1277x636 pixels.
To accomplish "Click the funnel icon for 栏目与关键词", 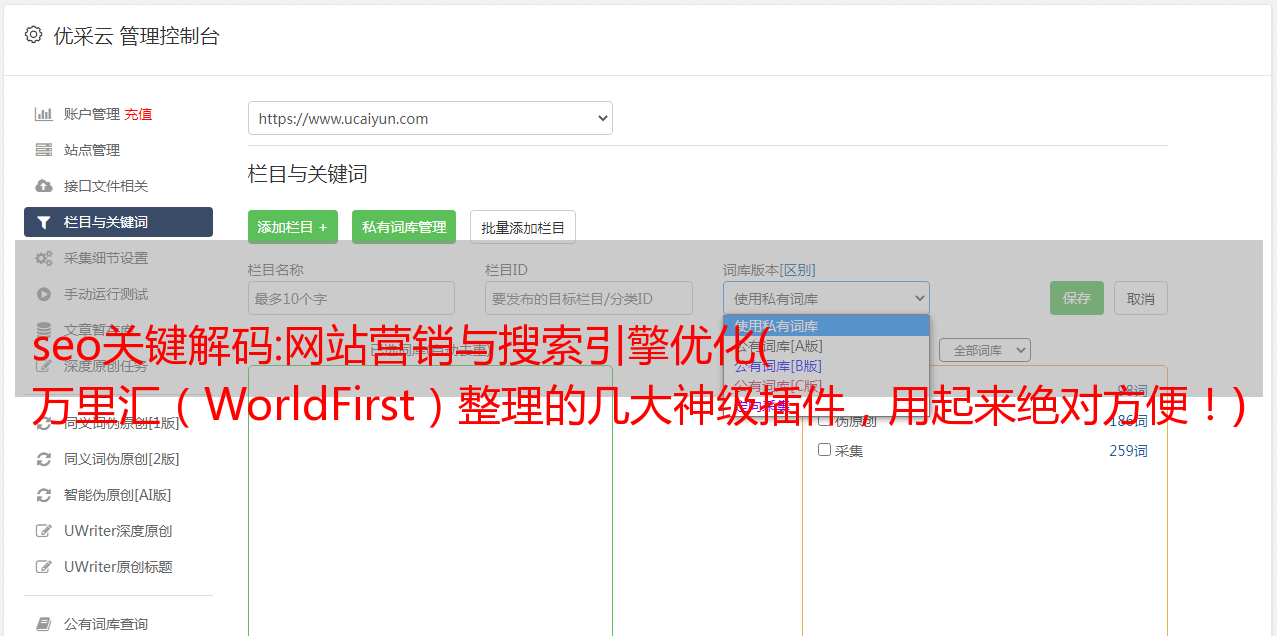I will [x=44, y=222].
